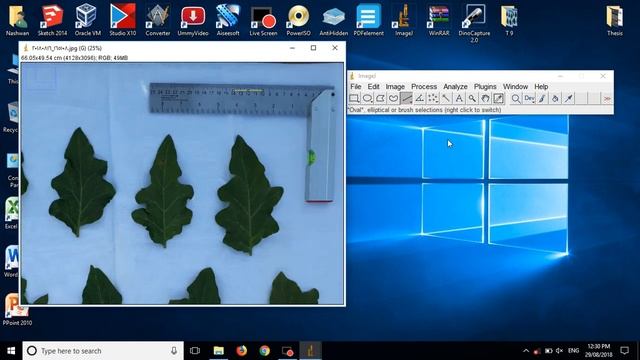640x360 pixels.
Task: Click the rightmost leaf in top row
Action: pos(248,195)
